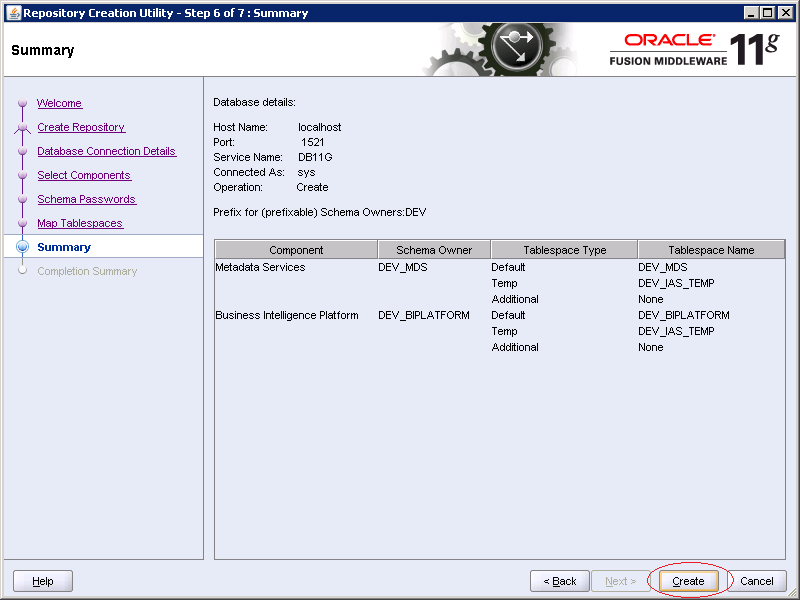This screenshot has height=600, width=800.
Task: Open the Welcome step link
Action: [59, 103]
